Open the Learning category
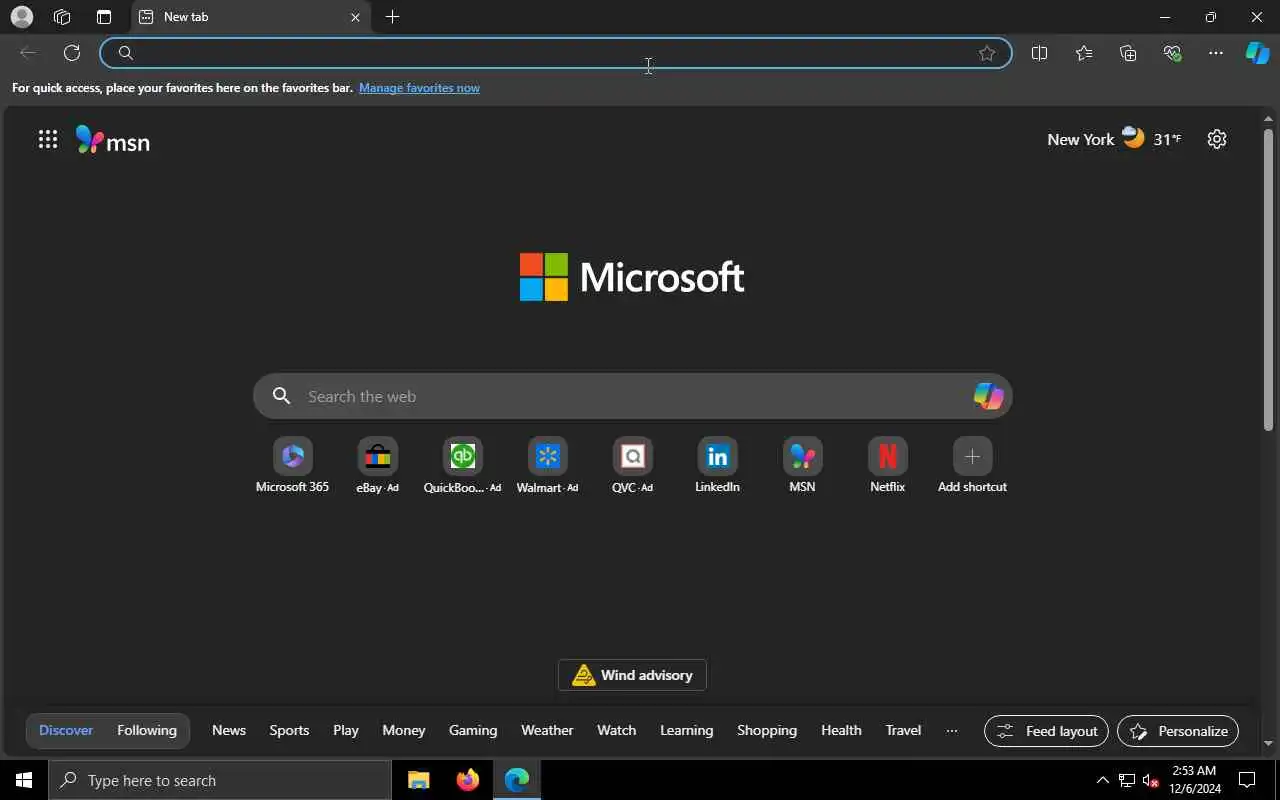The height and width of the screenshot is (800, 1280). (687, 730)
